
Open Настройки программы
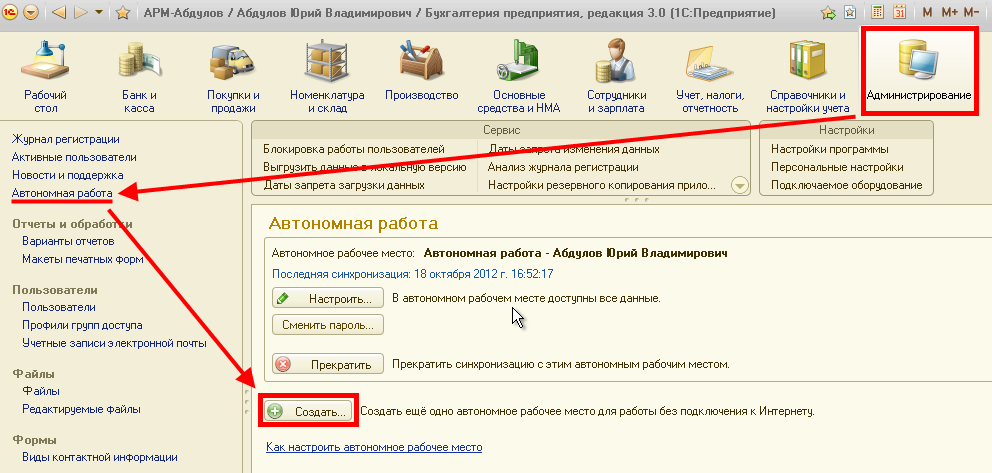pyautogui.click(x=830, y=149)
